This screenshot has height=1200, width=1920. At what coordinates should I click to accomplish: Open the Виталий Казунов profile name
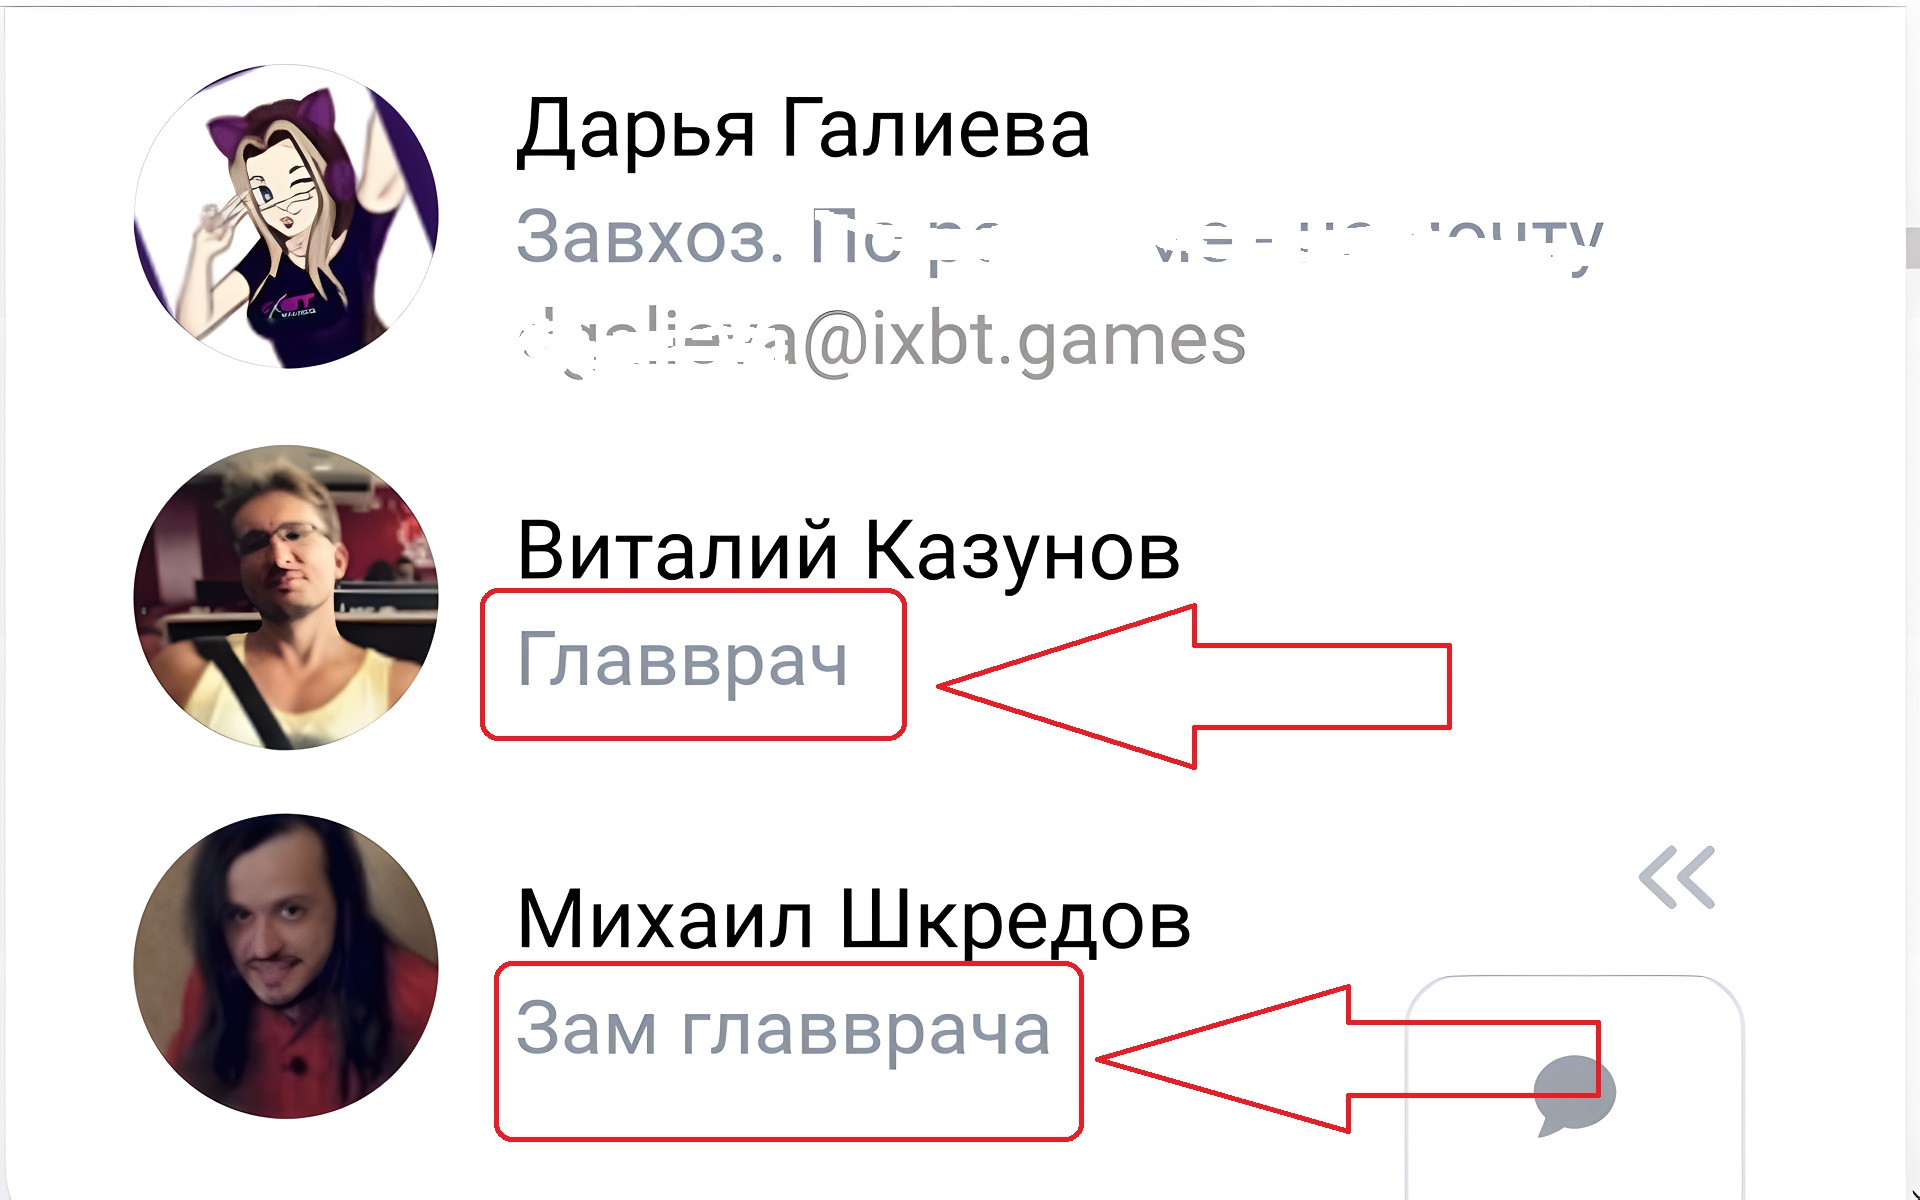(848, 552)
